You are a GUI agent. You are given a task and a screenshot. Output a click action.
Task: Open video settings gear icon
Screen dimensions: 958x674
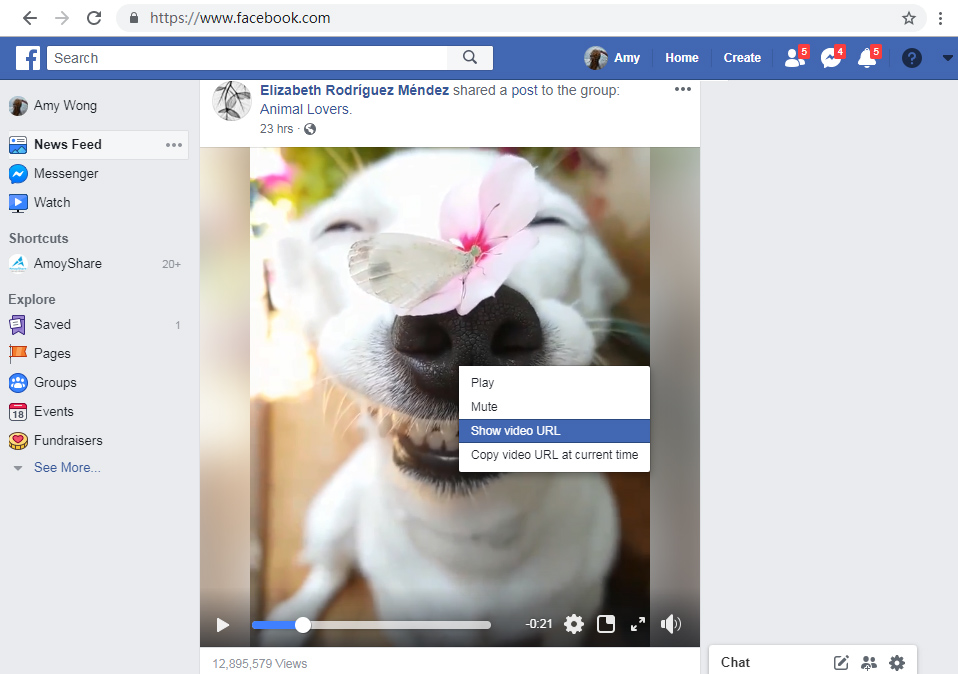coord(574,624)
